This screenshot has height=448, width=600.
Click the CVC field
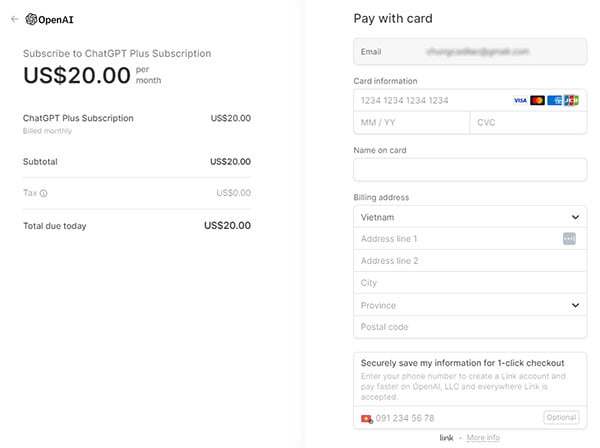pos(528,123)
